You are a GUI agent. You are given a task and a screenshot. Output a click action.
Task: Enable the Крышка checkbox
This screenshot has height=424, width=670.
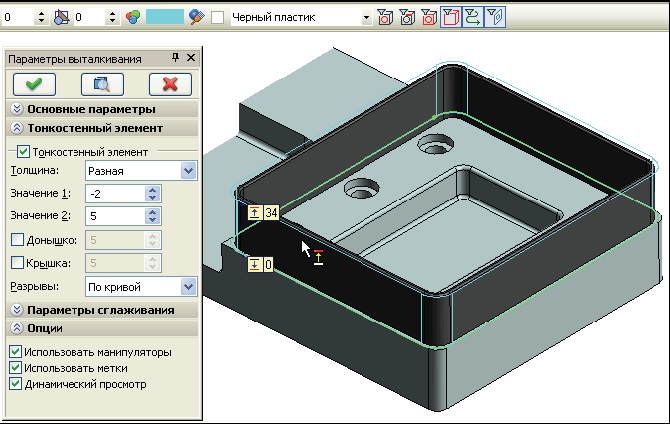point(17,262)
